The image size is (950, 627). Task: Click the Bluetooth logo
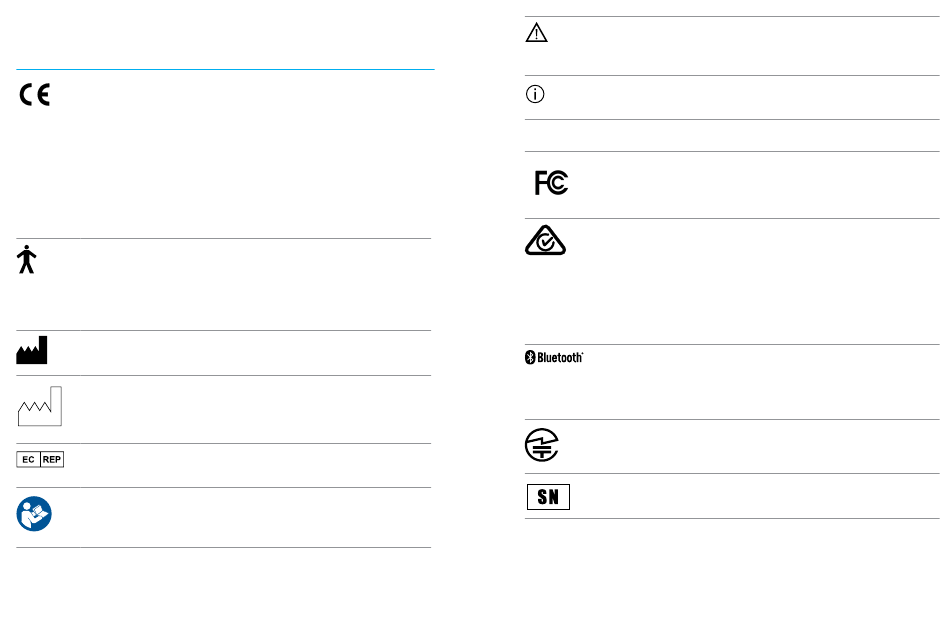point(554,357)
